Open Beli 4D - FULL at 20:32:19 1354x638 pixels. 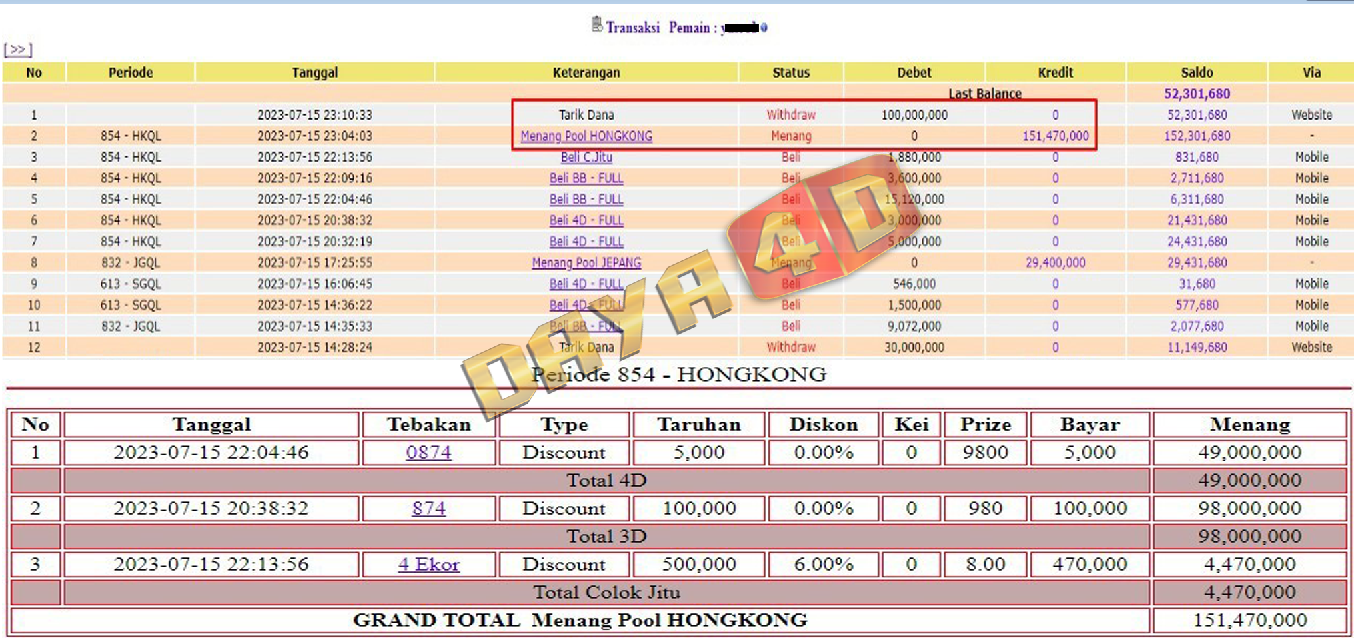point(586,241)
